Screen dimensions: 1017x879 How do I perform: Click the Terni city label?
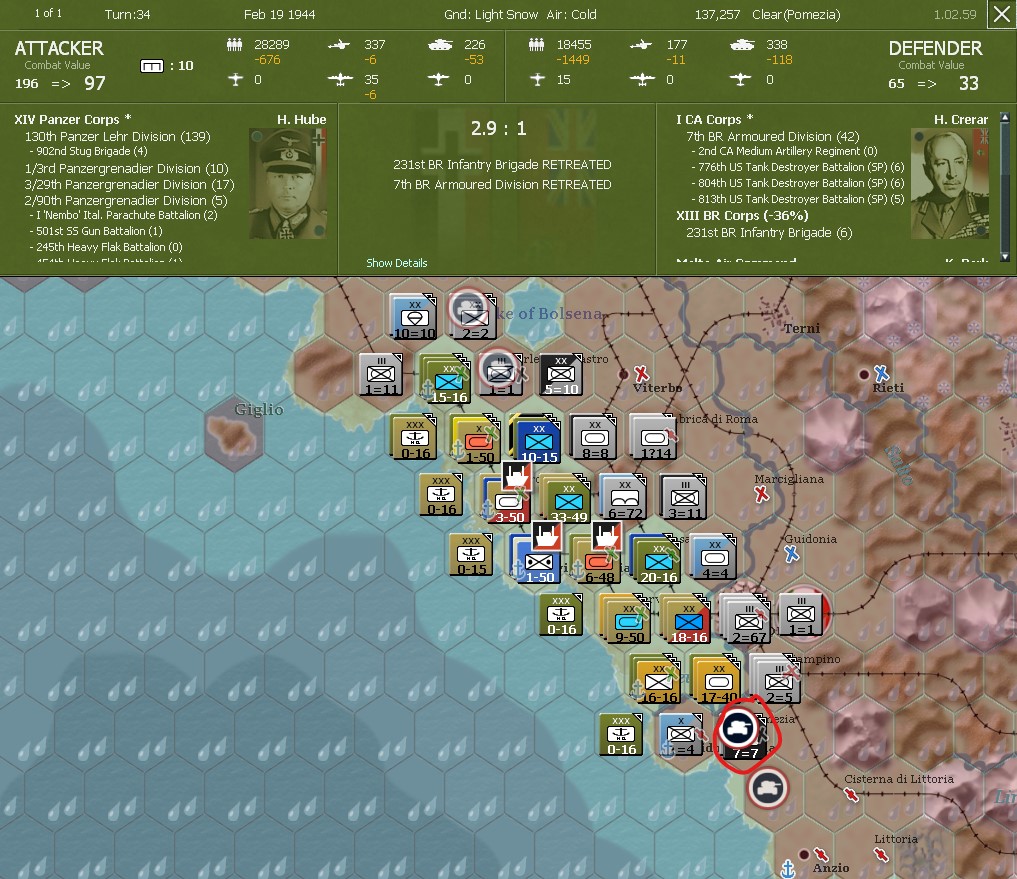[802, 328]
